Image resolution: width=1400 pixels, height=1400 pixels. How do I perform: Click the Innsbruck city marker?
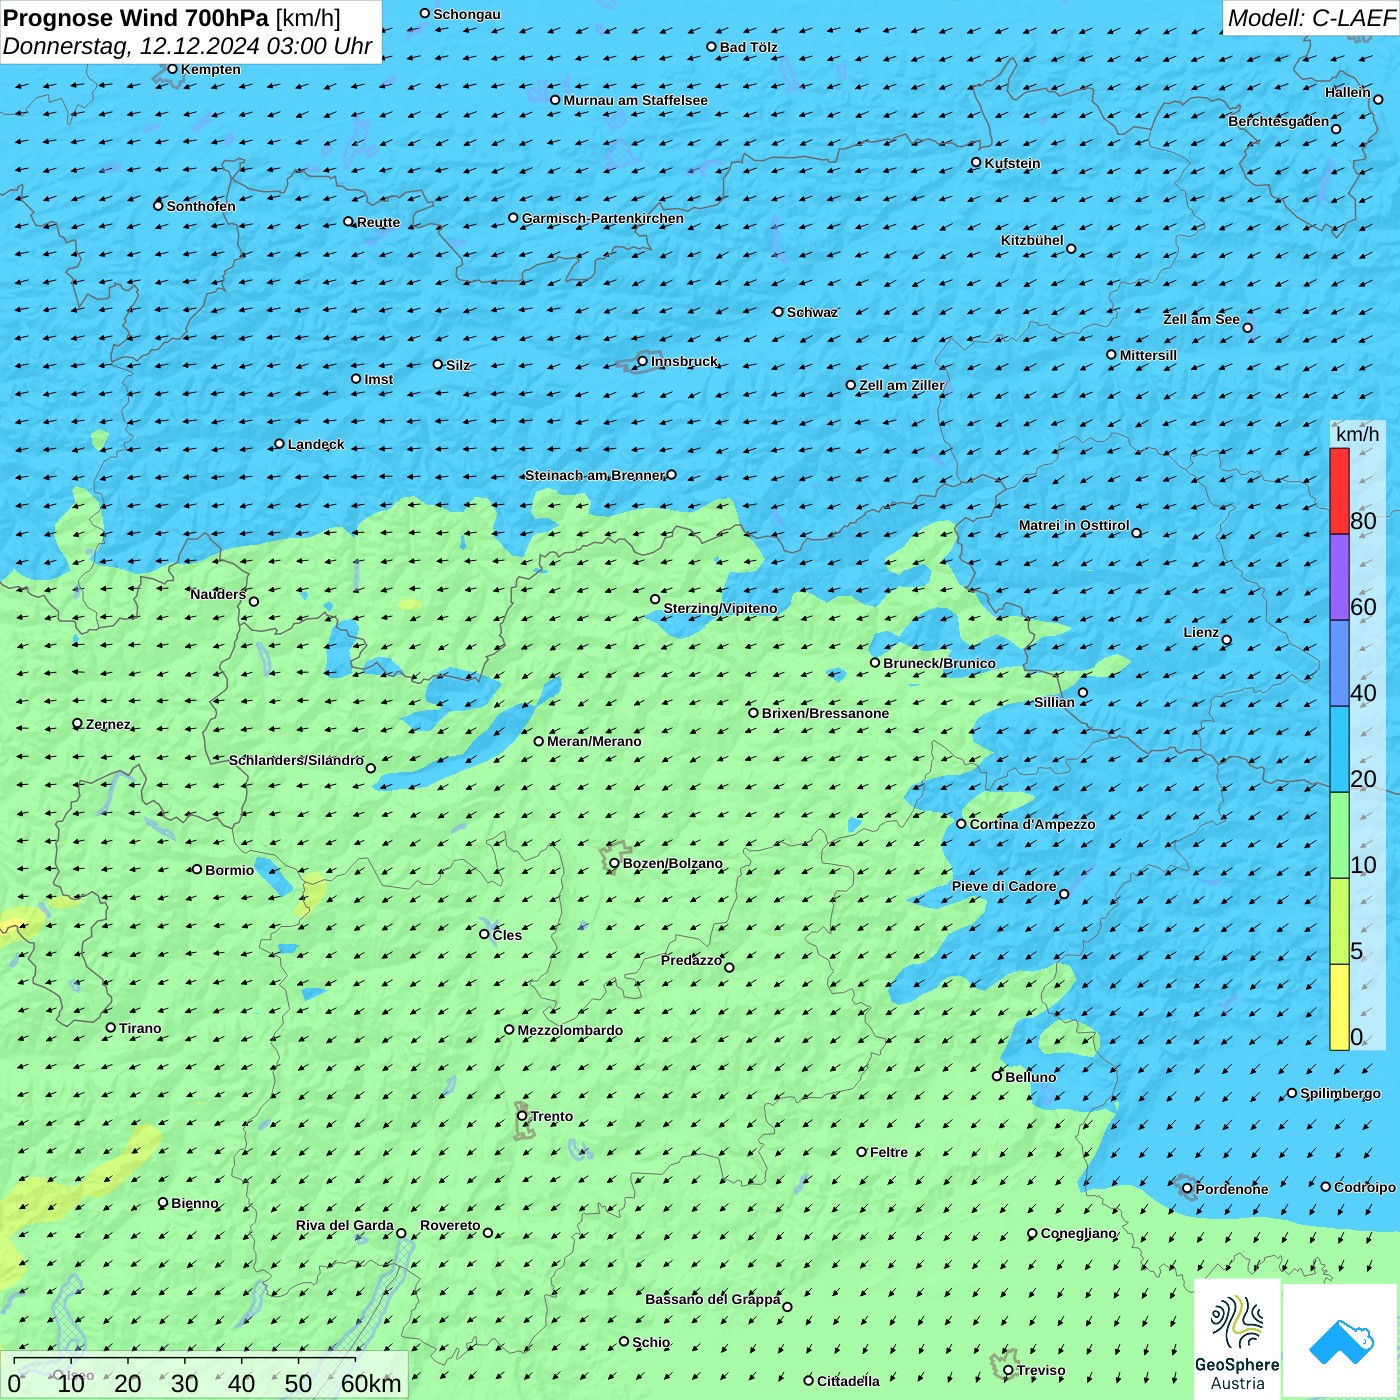click(x=643, y=361)
